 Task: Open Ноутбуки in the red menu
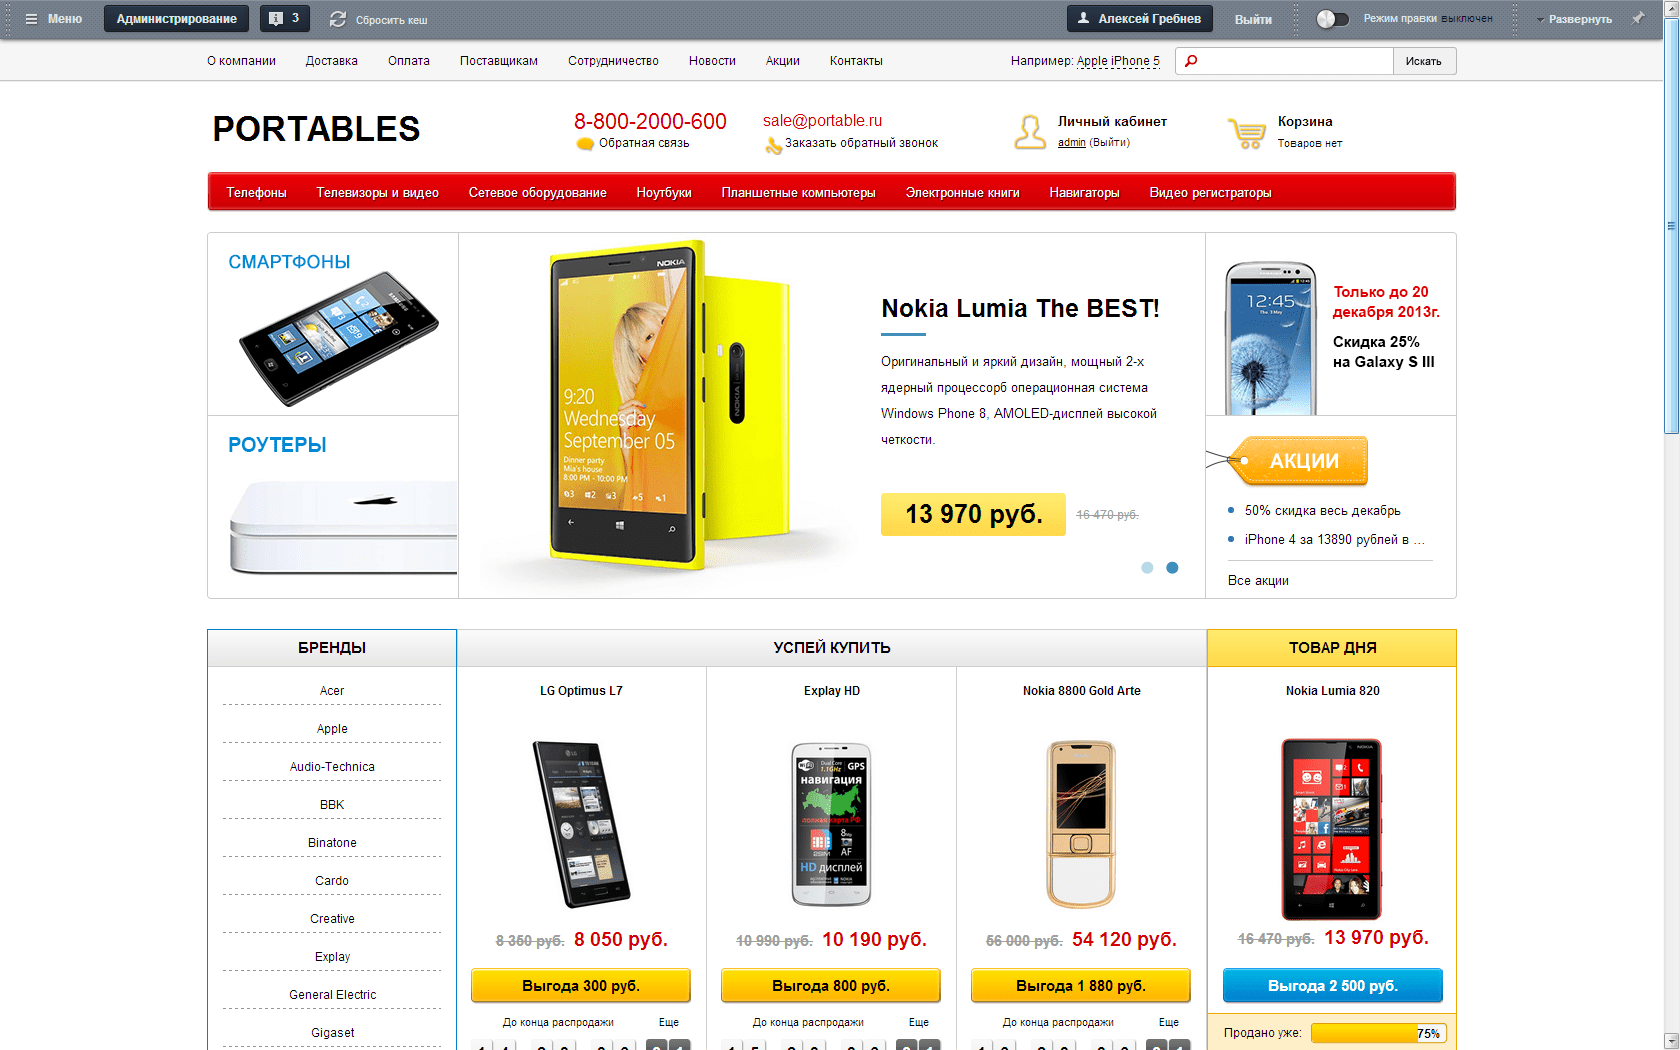[x=664, y=193]
